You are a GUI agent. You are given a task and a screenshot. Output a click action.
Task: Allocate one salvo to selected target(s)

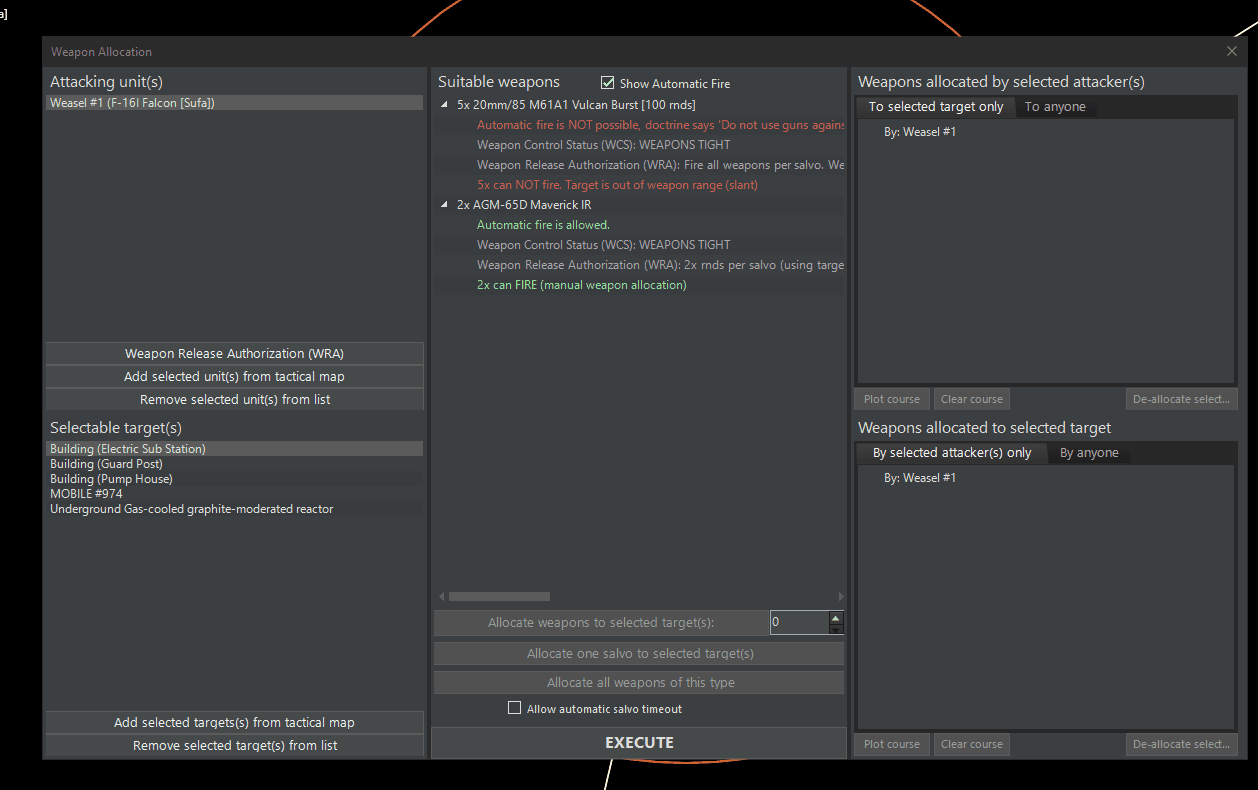(x=639, y=654)
